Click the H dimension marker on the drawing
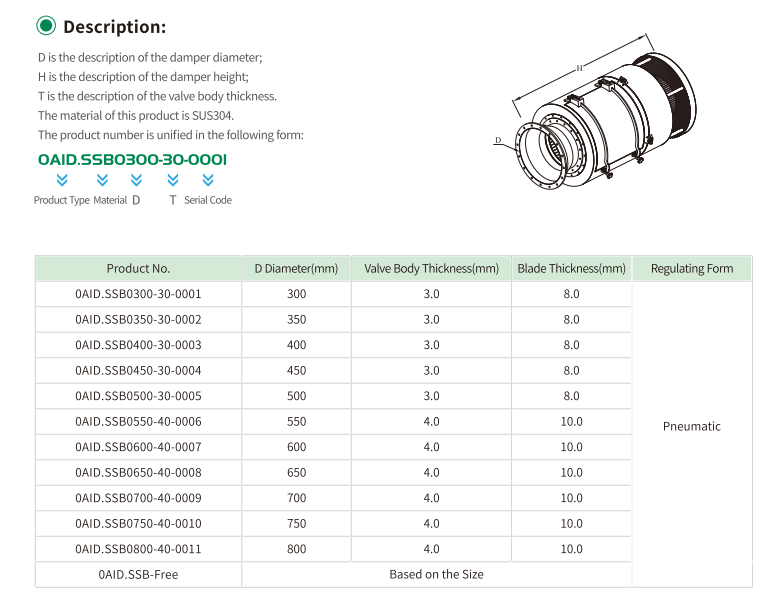Screen dimensions: 782x596 (579, 68)
